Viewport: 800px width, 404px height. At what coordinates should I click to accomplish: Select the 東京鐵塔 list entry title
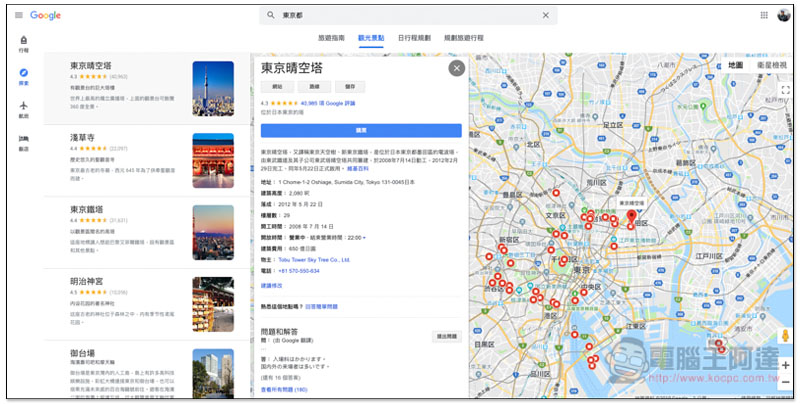click(x=87, y=210)
